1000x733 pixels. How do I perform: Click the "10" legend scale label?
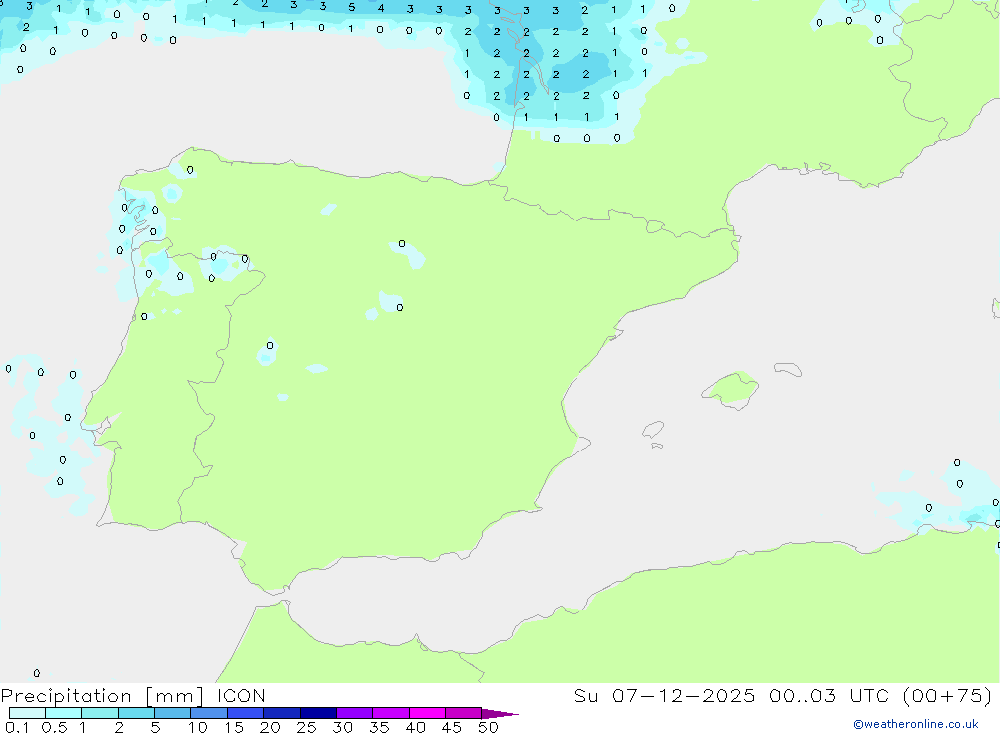pos(198,727)
